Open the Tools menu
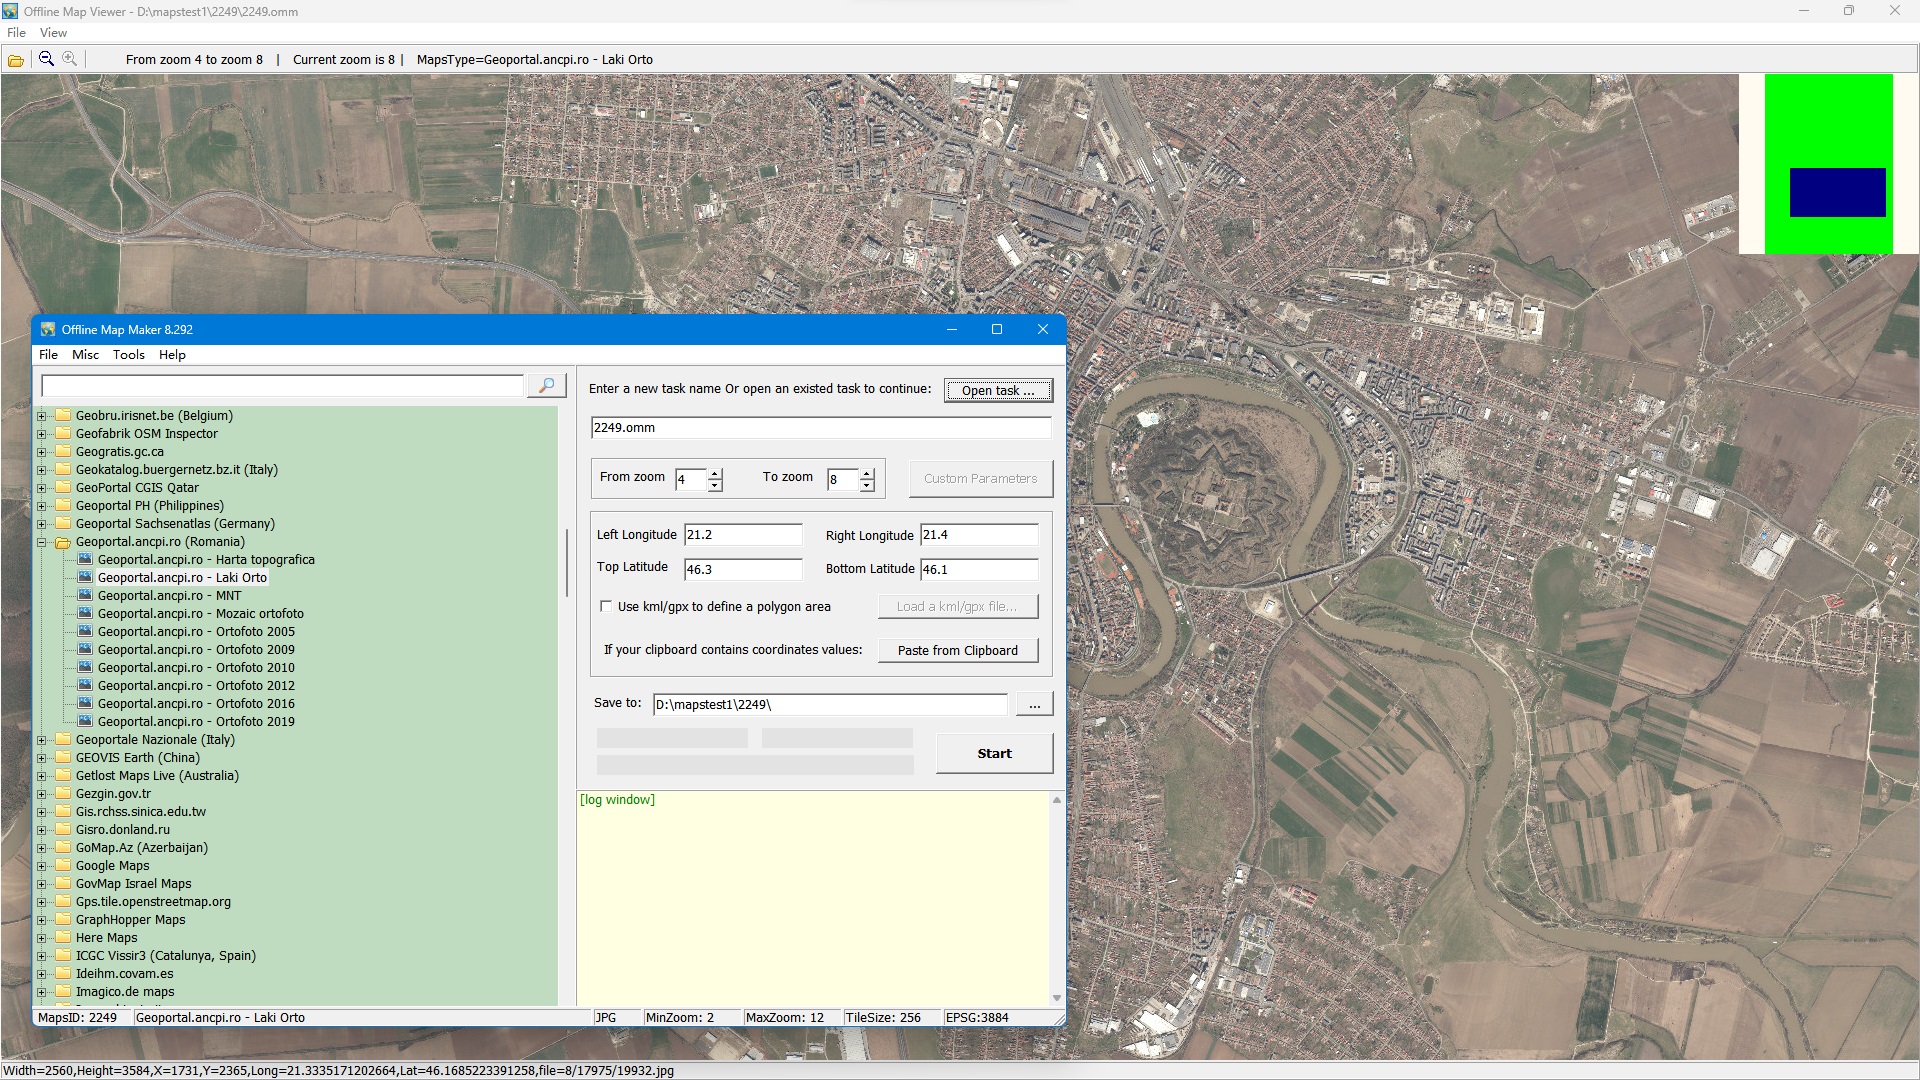The width and height of the screenshot is (1920, 1080). pyautogui.click(x=128, y=355)
